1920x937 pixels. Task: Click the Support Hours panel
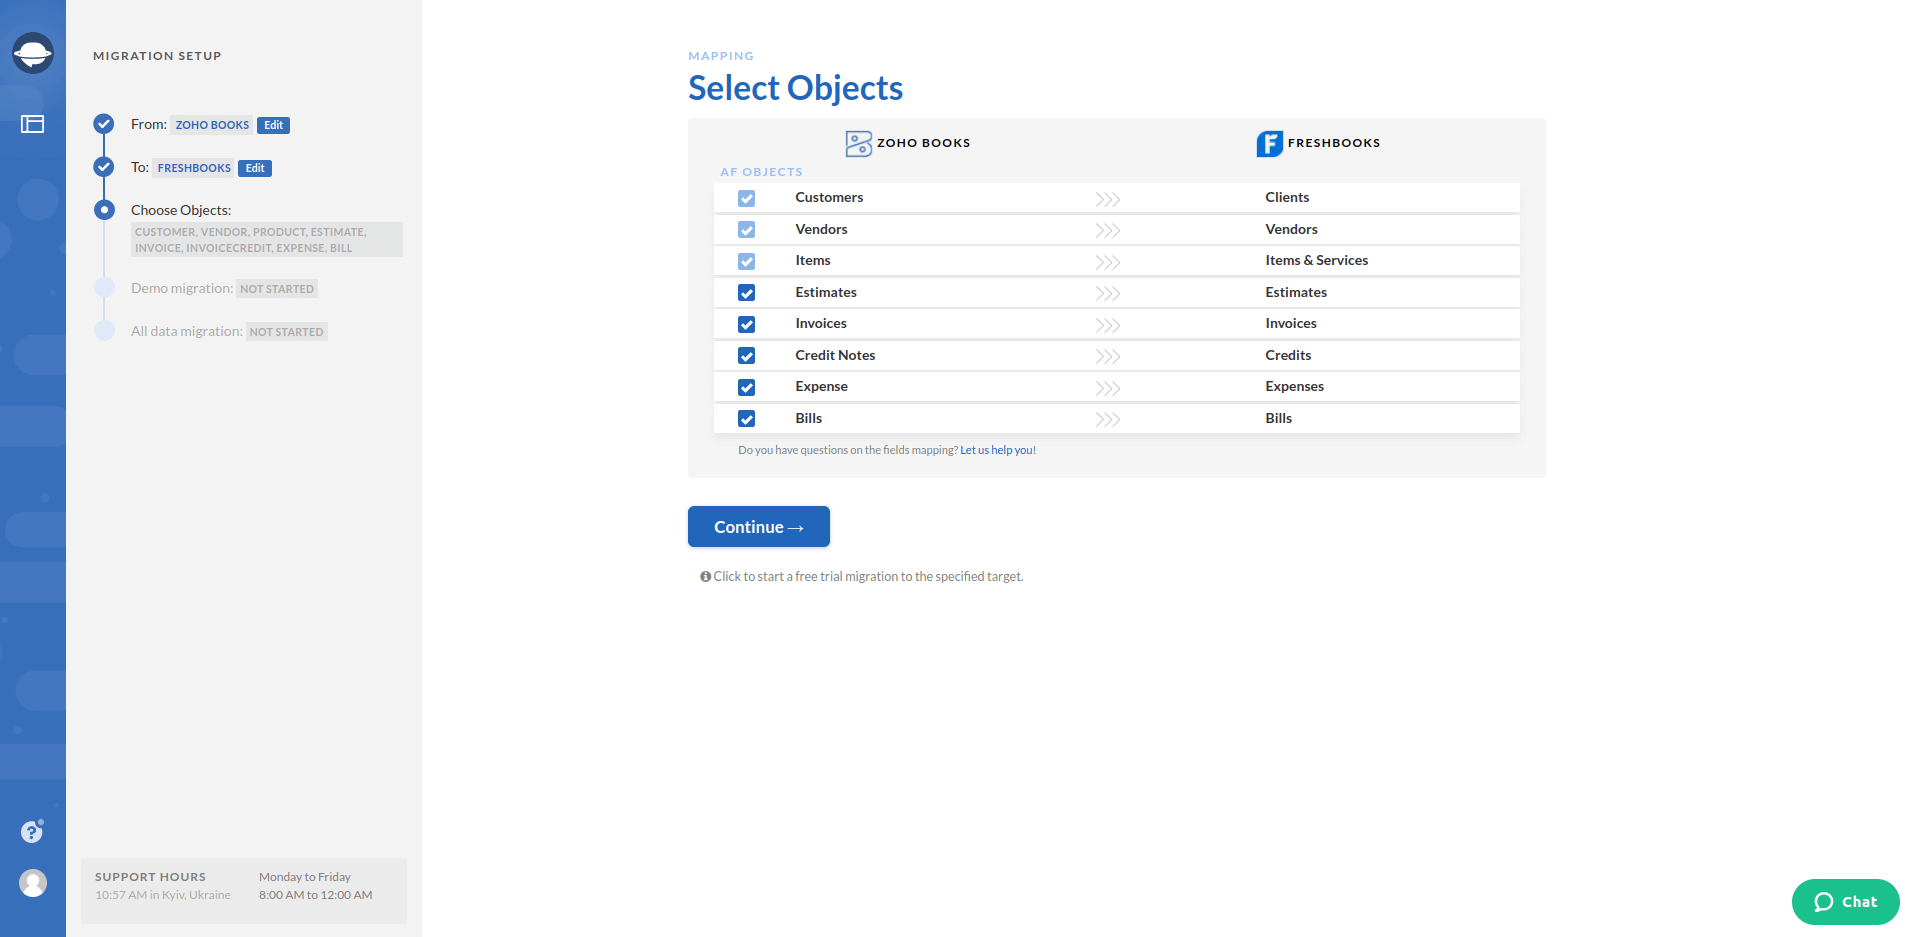[244, 890]
